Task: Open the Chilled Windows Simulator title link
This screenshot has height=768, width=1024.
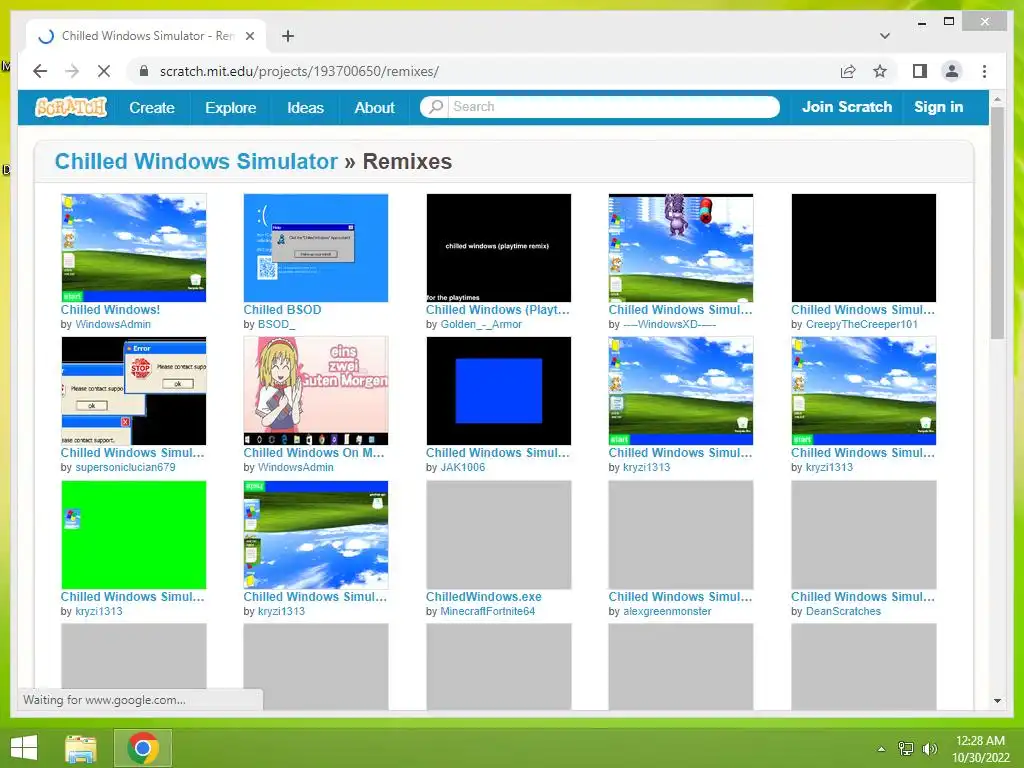Action: [196, 161]
